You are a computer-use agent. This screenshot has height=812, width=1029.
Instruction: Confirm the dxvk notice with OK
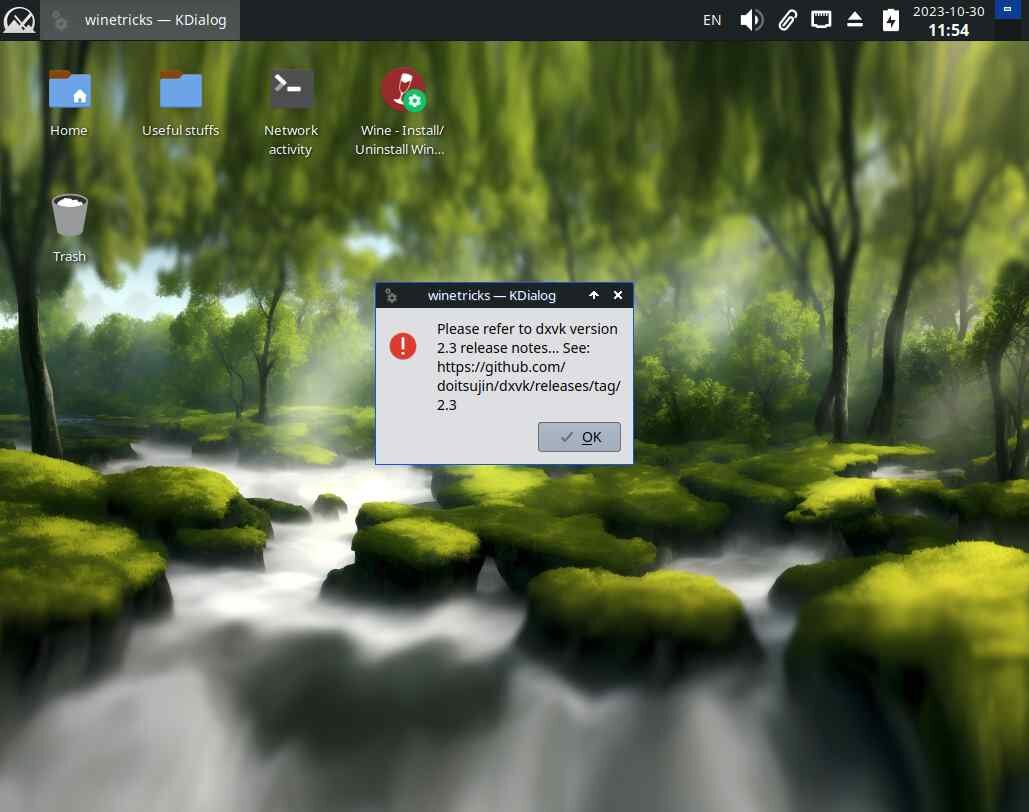coord(579,437)
